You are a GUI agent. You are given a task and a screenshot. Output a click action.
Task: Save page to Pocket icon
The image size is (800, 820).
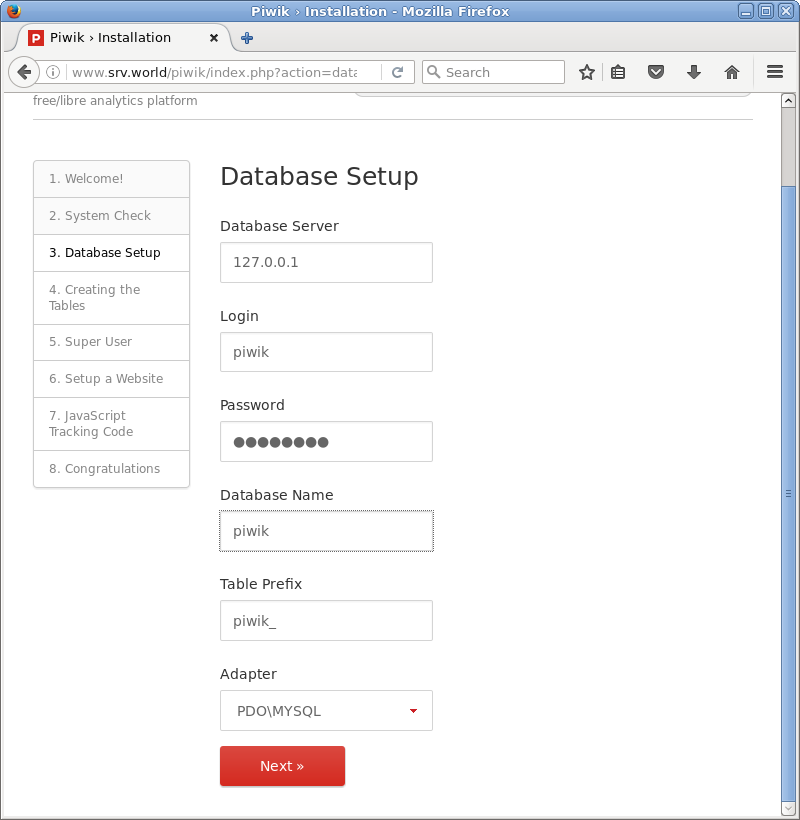pos(656,72)
